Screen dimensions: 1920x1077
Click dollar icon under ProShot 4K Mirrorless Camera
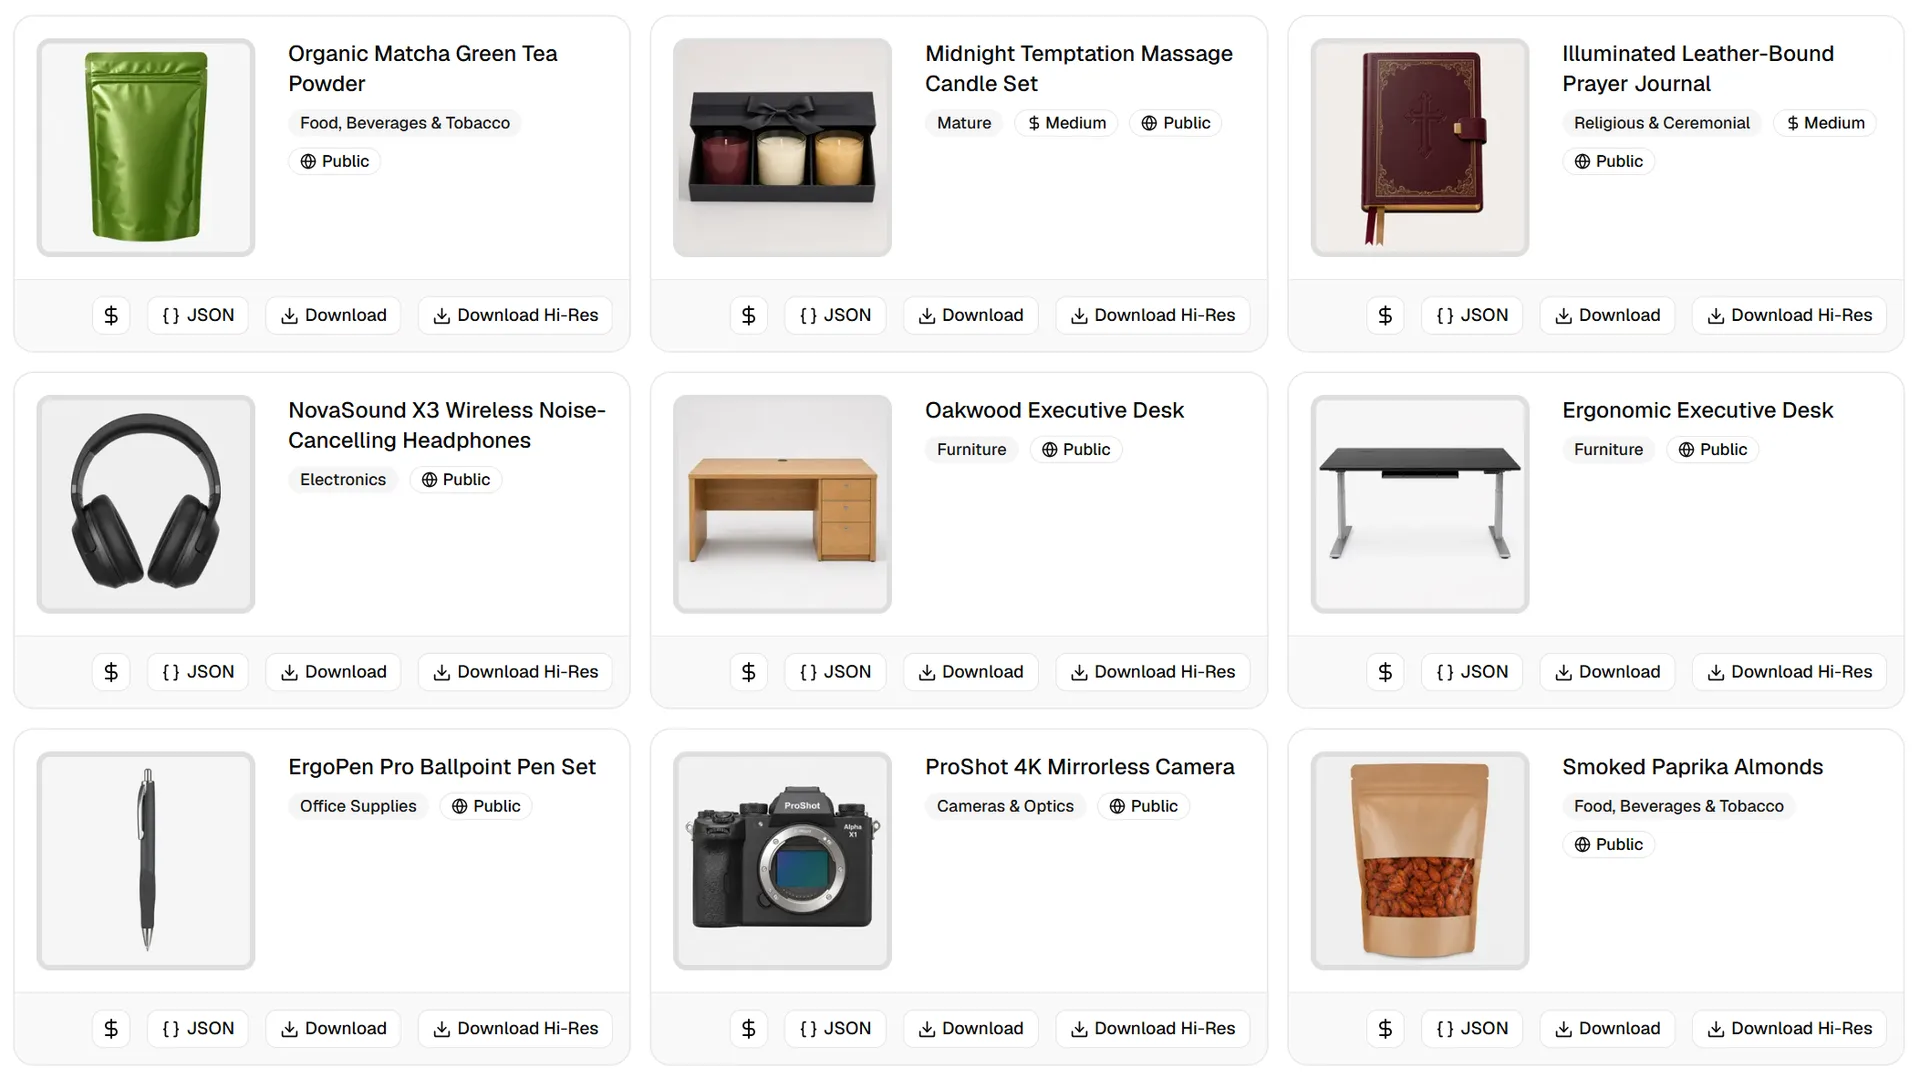(x=748, y=1028)
